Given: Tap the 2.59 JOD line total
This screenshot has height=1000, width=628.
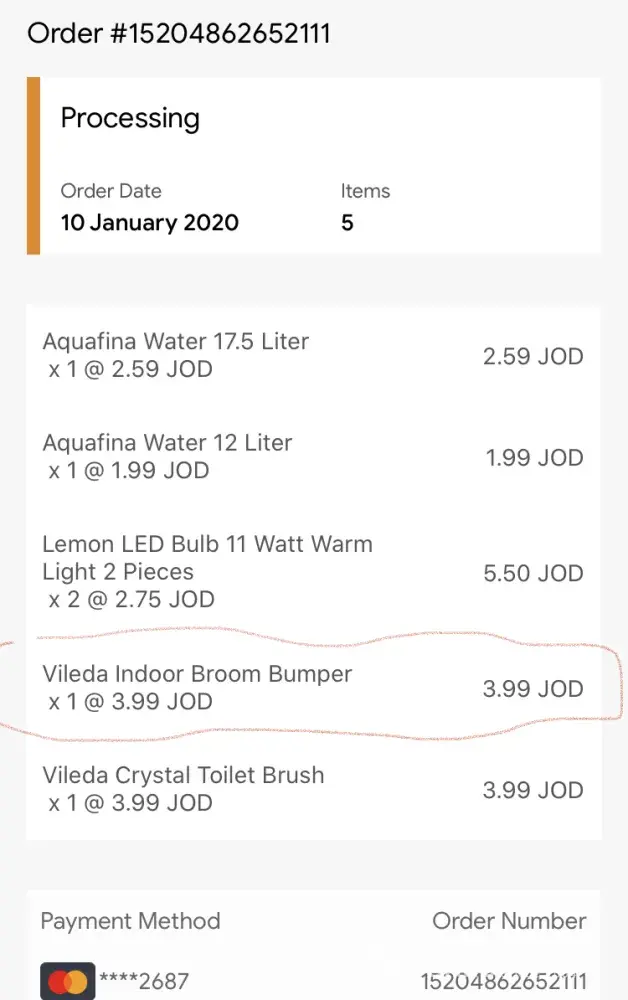Looking at the screenshot, I should 533,356.
